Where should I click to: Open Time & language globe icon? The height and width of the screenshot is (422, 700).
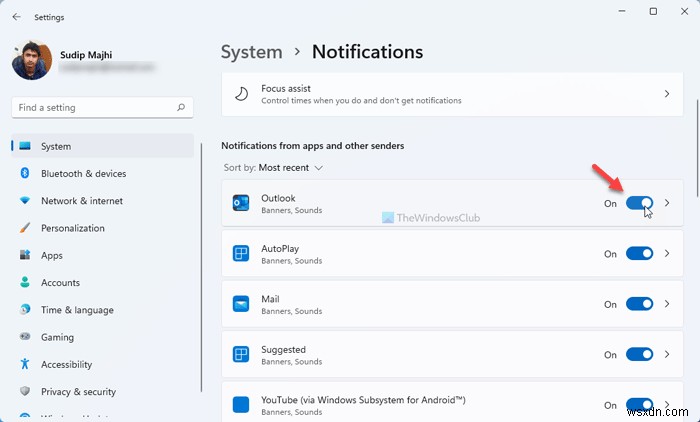coord(25,309)
